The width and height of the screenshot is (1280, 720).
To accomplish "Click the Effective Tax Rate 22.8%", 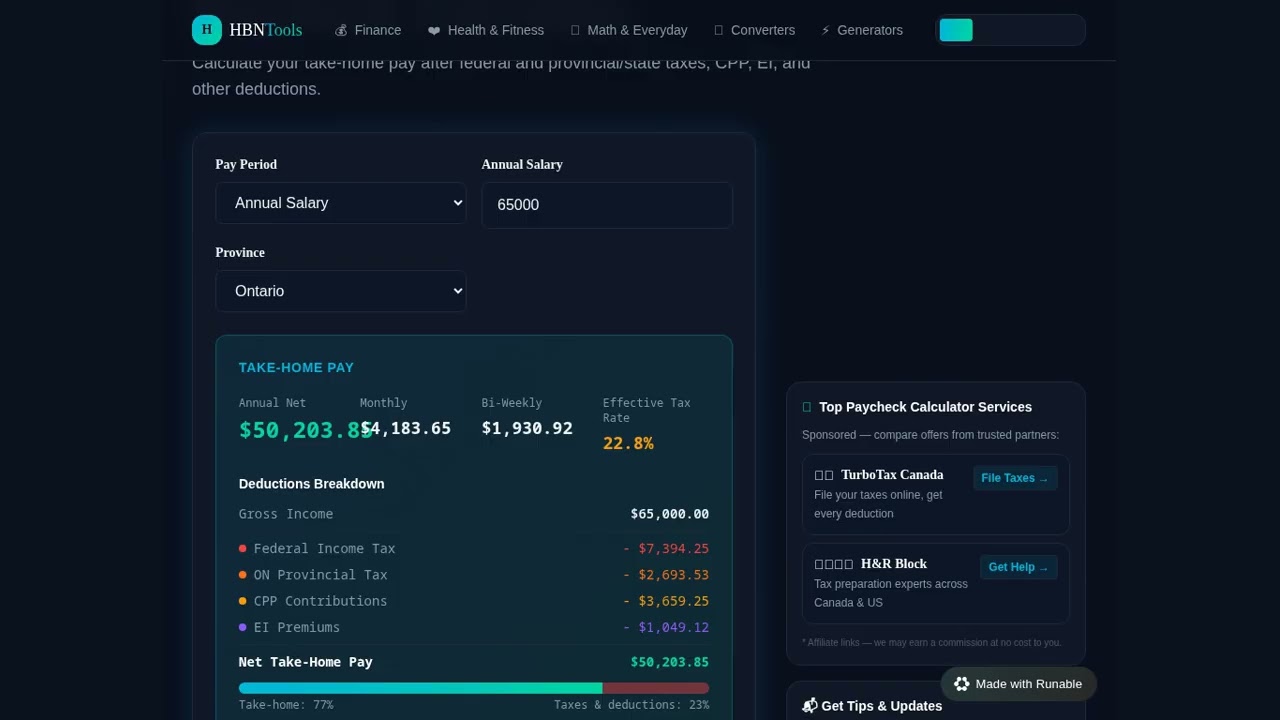I will [x=628, y=443].
